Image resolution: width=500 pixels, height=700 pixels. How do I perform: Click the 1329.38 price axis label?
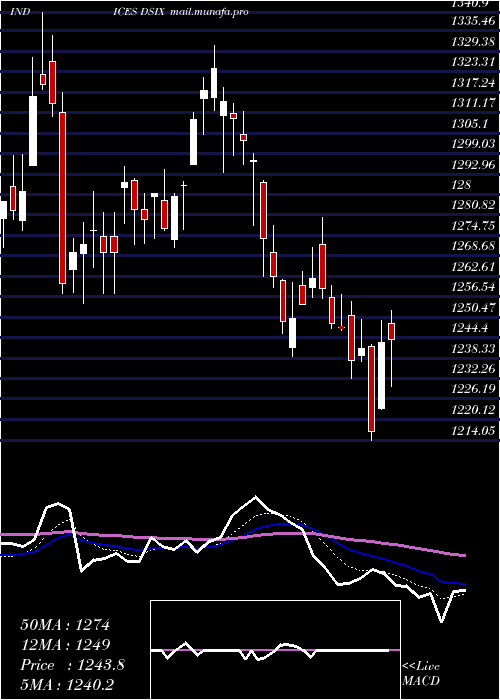click(x=474, y=42)
